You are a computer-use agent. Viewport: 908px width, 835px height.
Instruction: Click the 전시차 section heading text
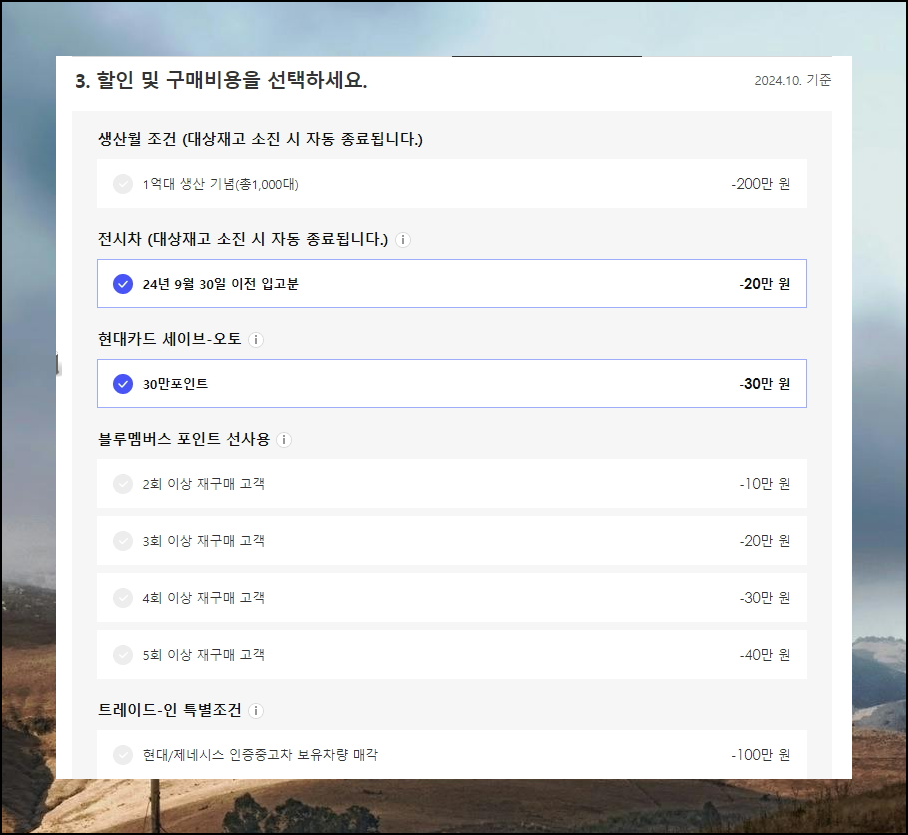243,239
